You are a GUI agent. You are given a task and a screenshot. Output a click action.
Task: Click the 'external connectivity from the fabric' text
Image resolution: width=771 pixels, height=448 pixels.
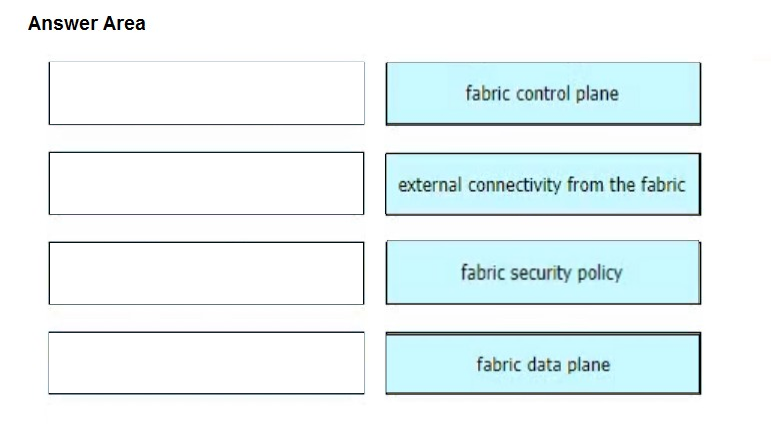pos(541,185)
